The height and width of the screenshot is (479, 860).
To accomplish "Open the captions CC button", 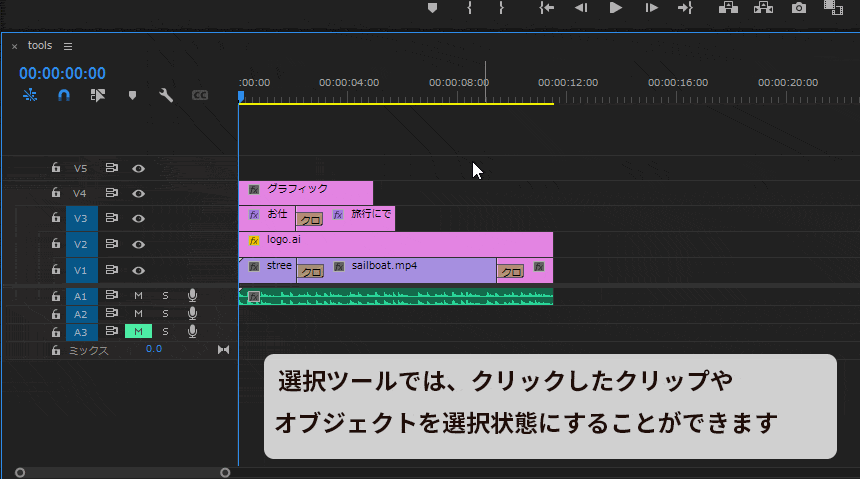I will point(200,95).
